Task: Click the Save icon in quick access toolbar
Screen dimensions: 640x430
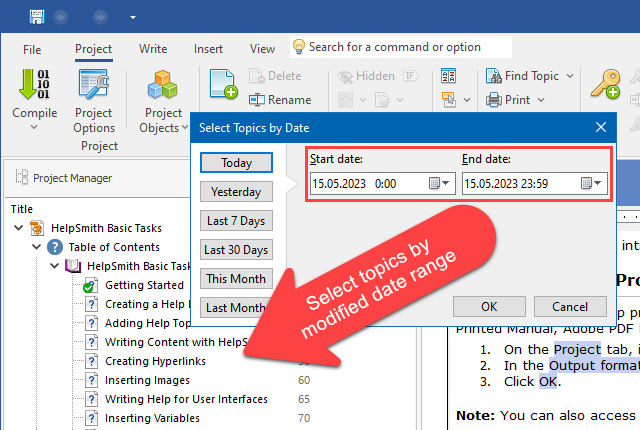Action: (37, 17)
